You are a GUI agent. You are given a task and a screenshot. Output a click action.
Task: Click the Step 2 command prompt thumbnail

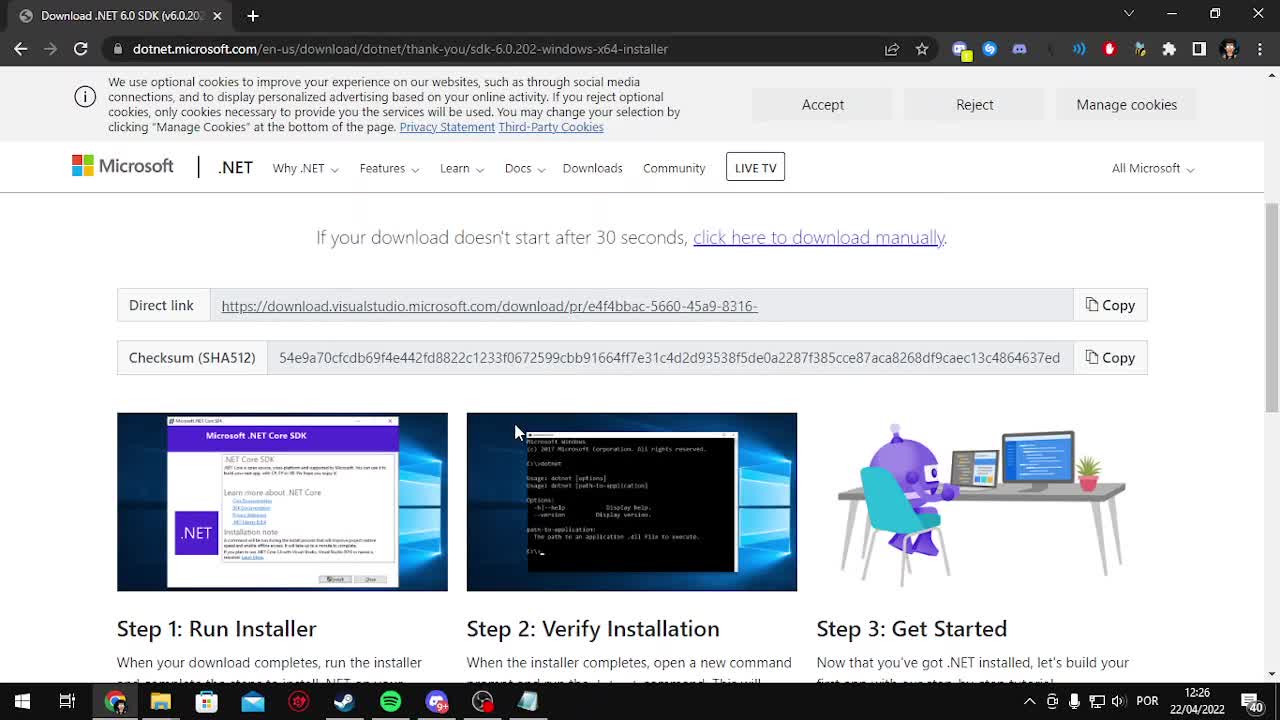click(x=631, y=502)
